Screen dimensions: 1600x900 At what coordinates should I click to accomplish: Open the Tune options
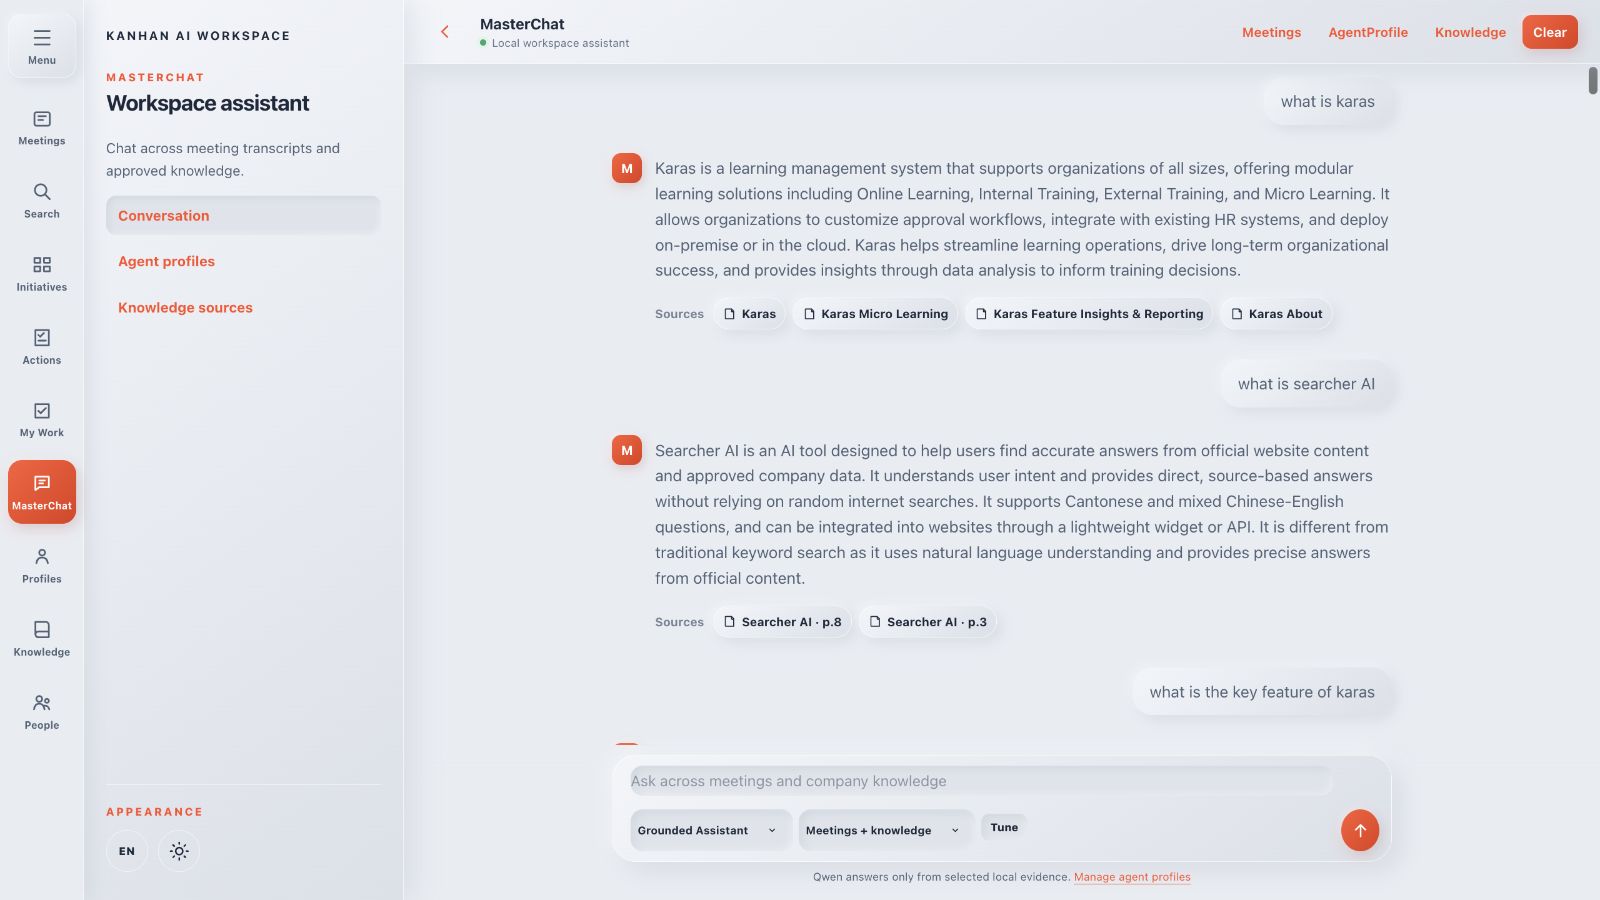[x=1004, y=827]
